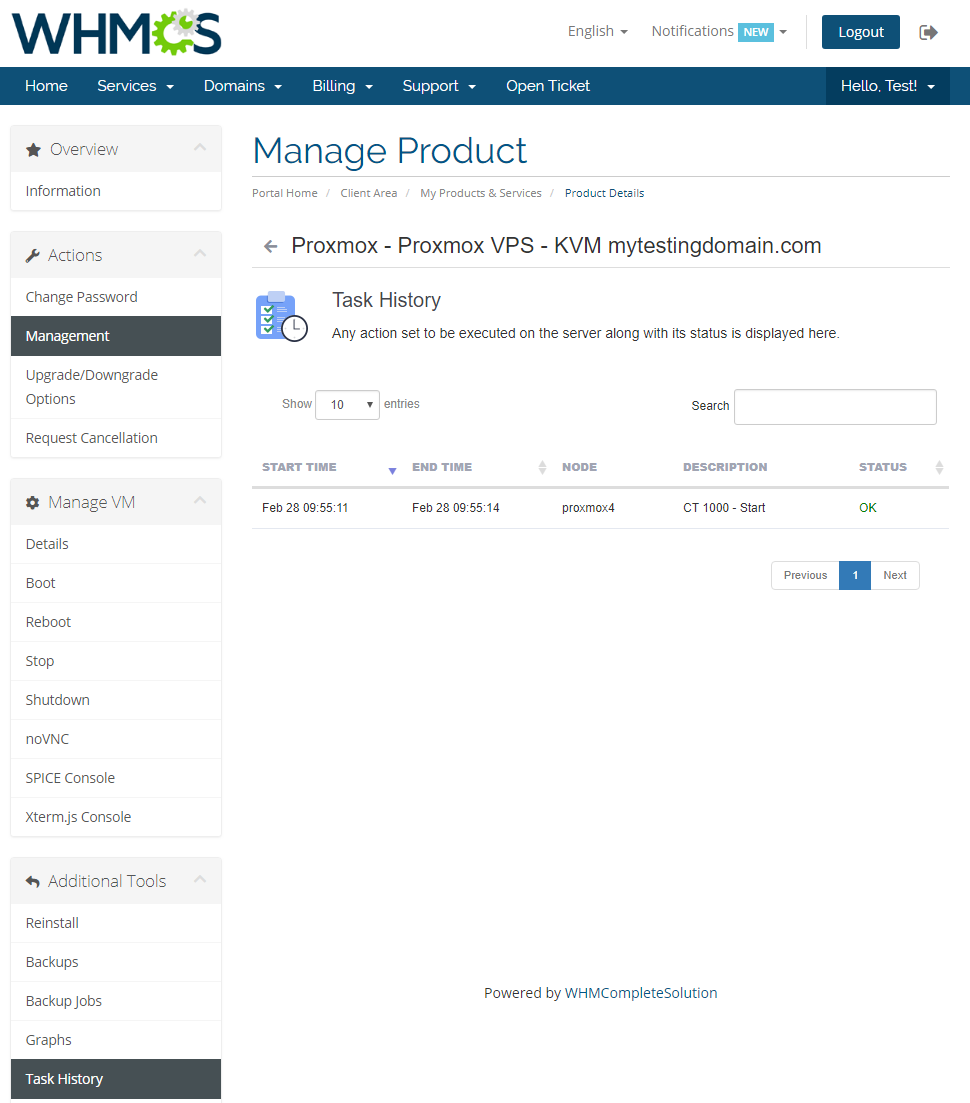Open the Domains menu
The width and height of the screenshot is (970, 1103).
[x=243, y=86]
